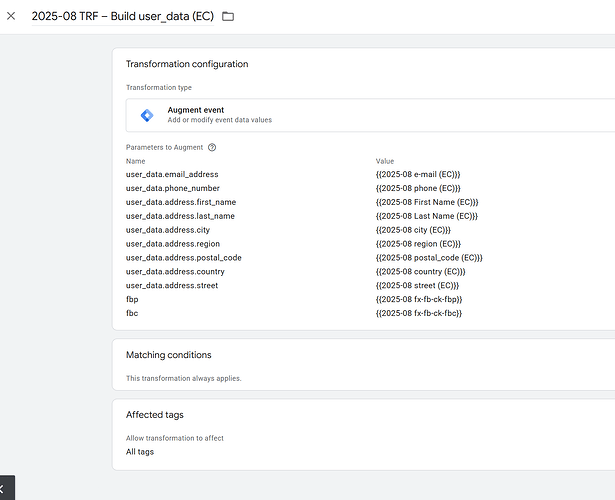Close the transformation editor with the X
This screenshot has width=615, height=500.
pos(11,16)
